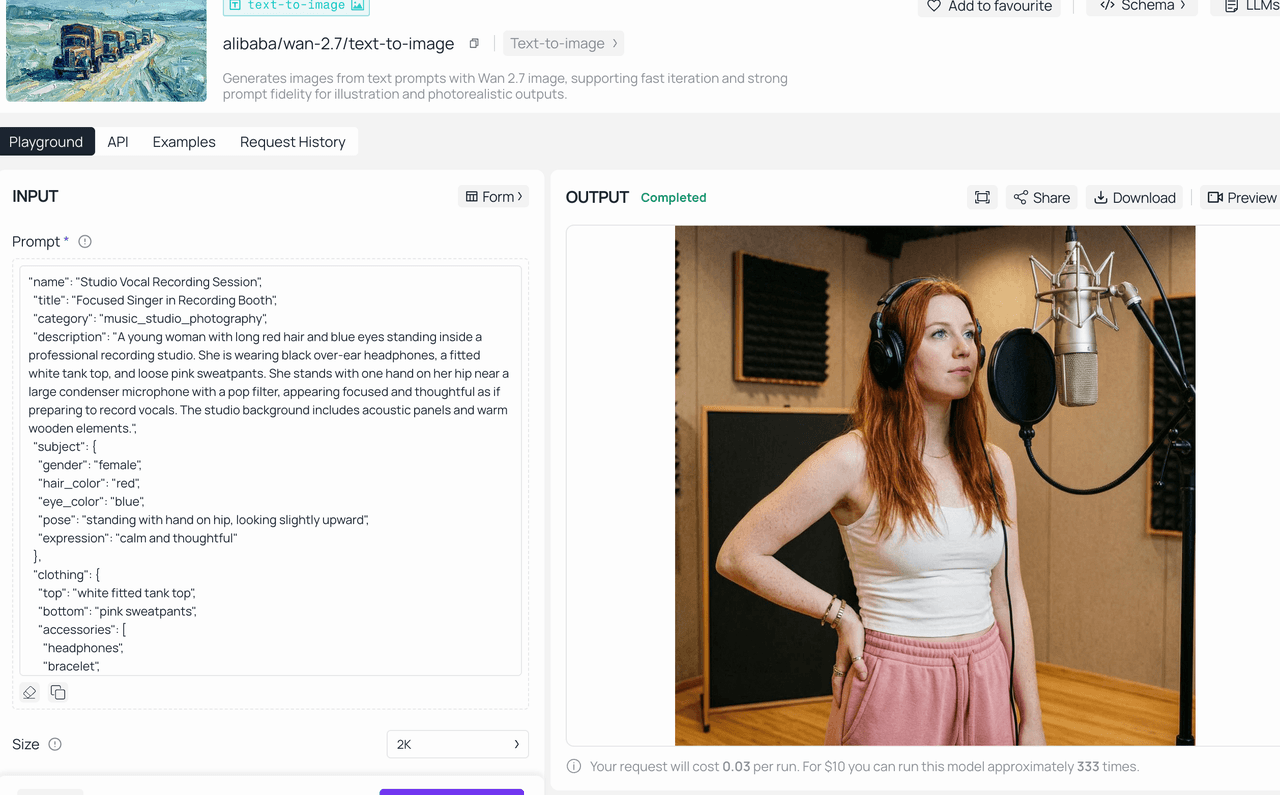Image resolution: width=1280 pixels, height=795 pixels.
Task: Open fullscreen view of output image
Action: [x=982, y=197]
